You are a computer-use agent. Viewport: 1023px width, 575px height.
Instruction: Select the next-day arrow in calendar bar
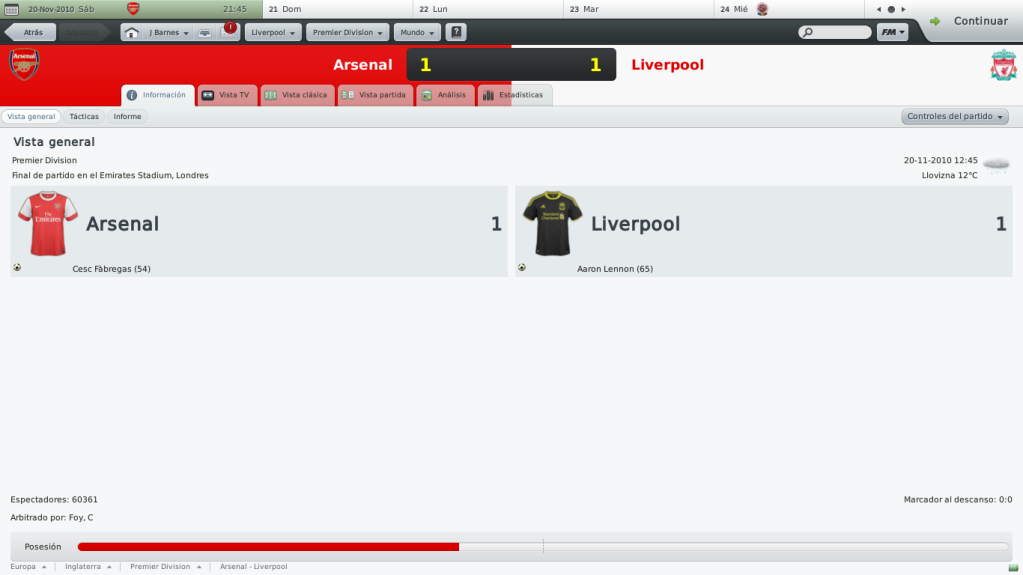[x=904, y=9]
